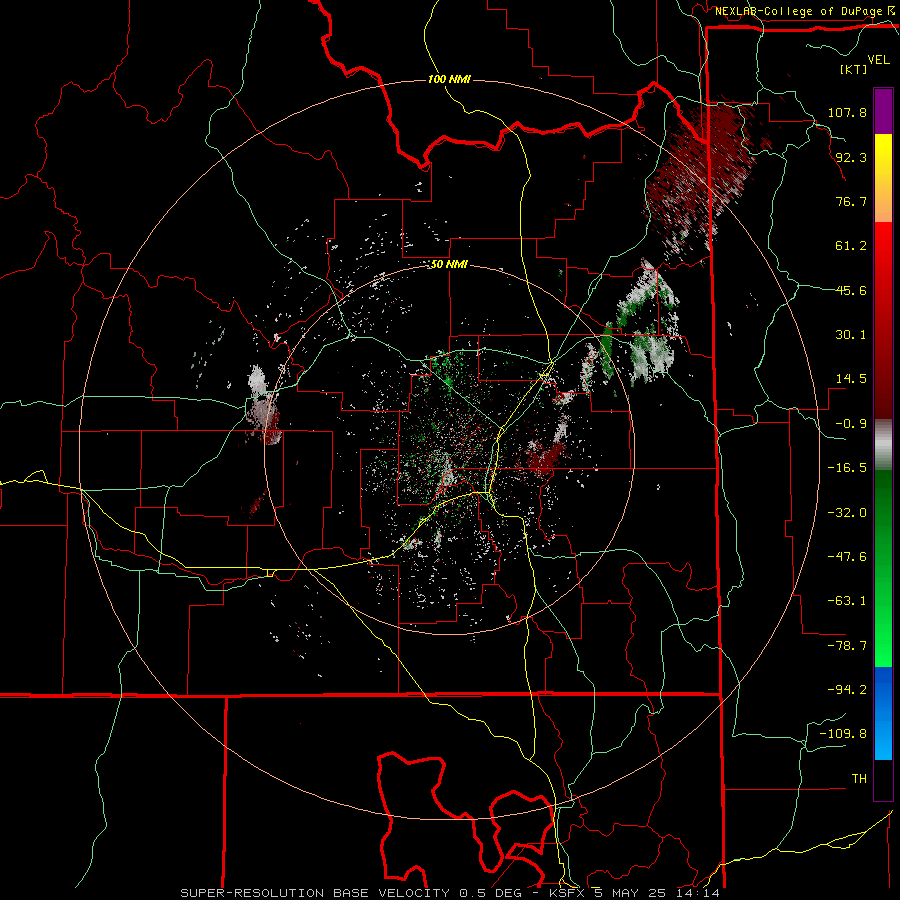Click the 92.3 legend value

(851, 157)
